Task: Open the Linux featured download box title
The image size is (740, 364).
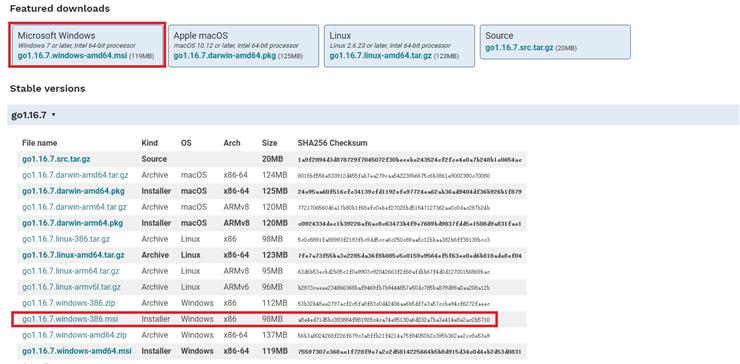Action: click(x=340, y=35)
